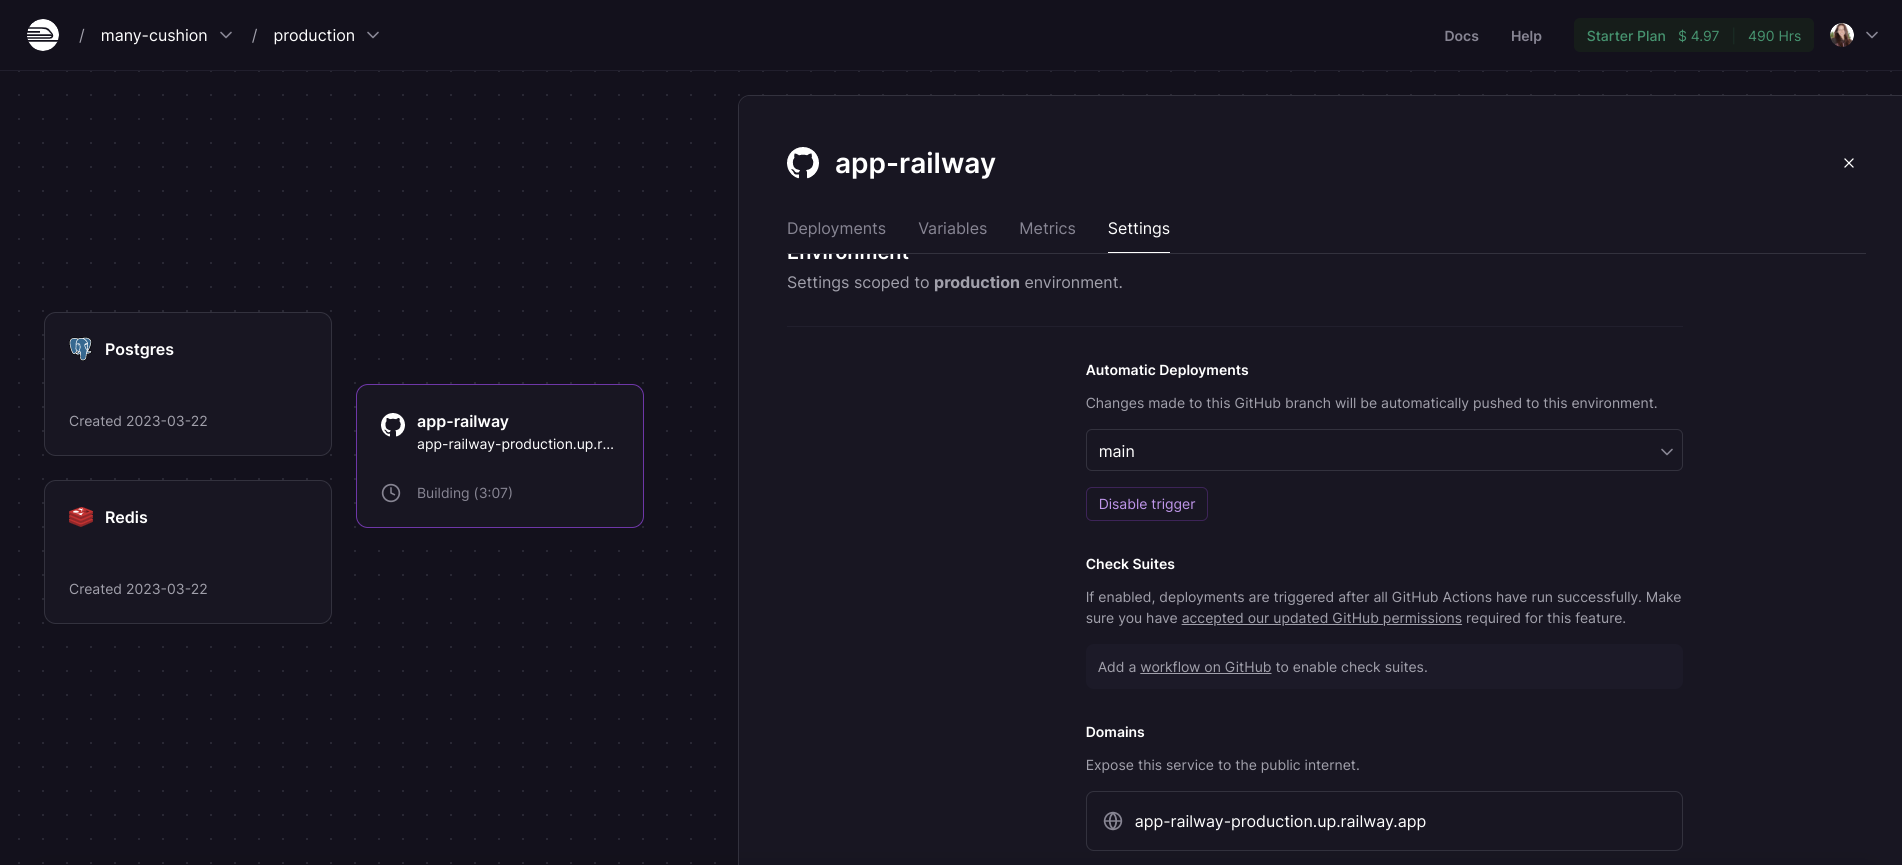Screen dimensions: 1902x865
Task: Click GitHub icon on app-railway service card
Action: 393,425
